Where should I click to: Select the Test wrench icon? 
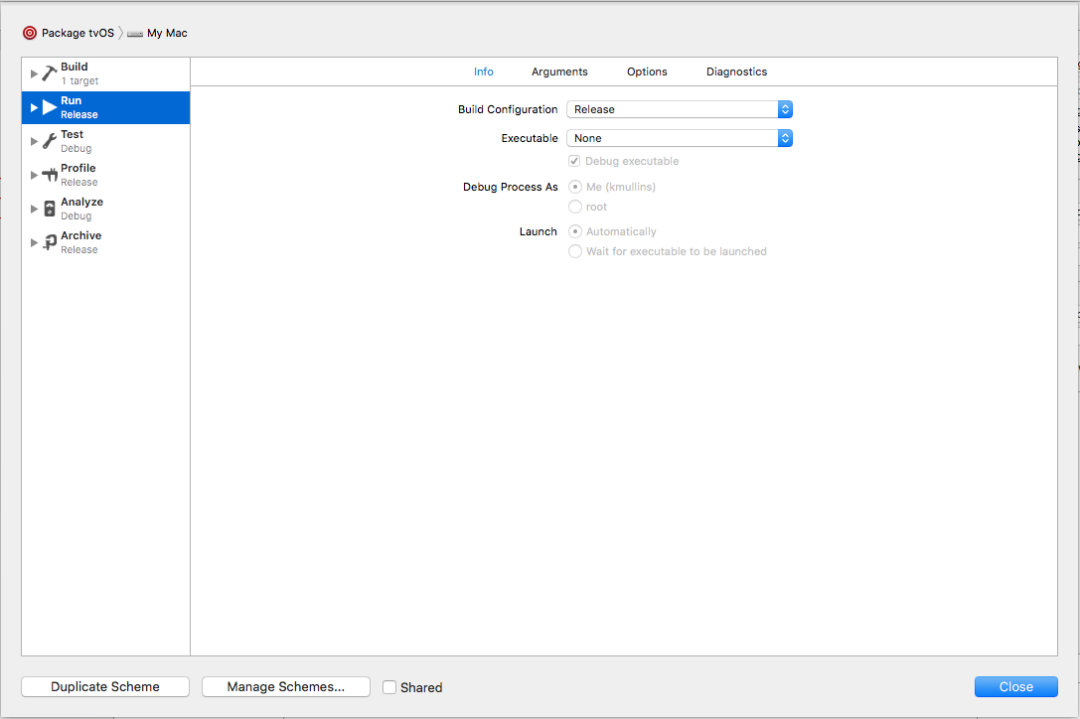coord(48,140)
